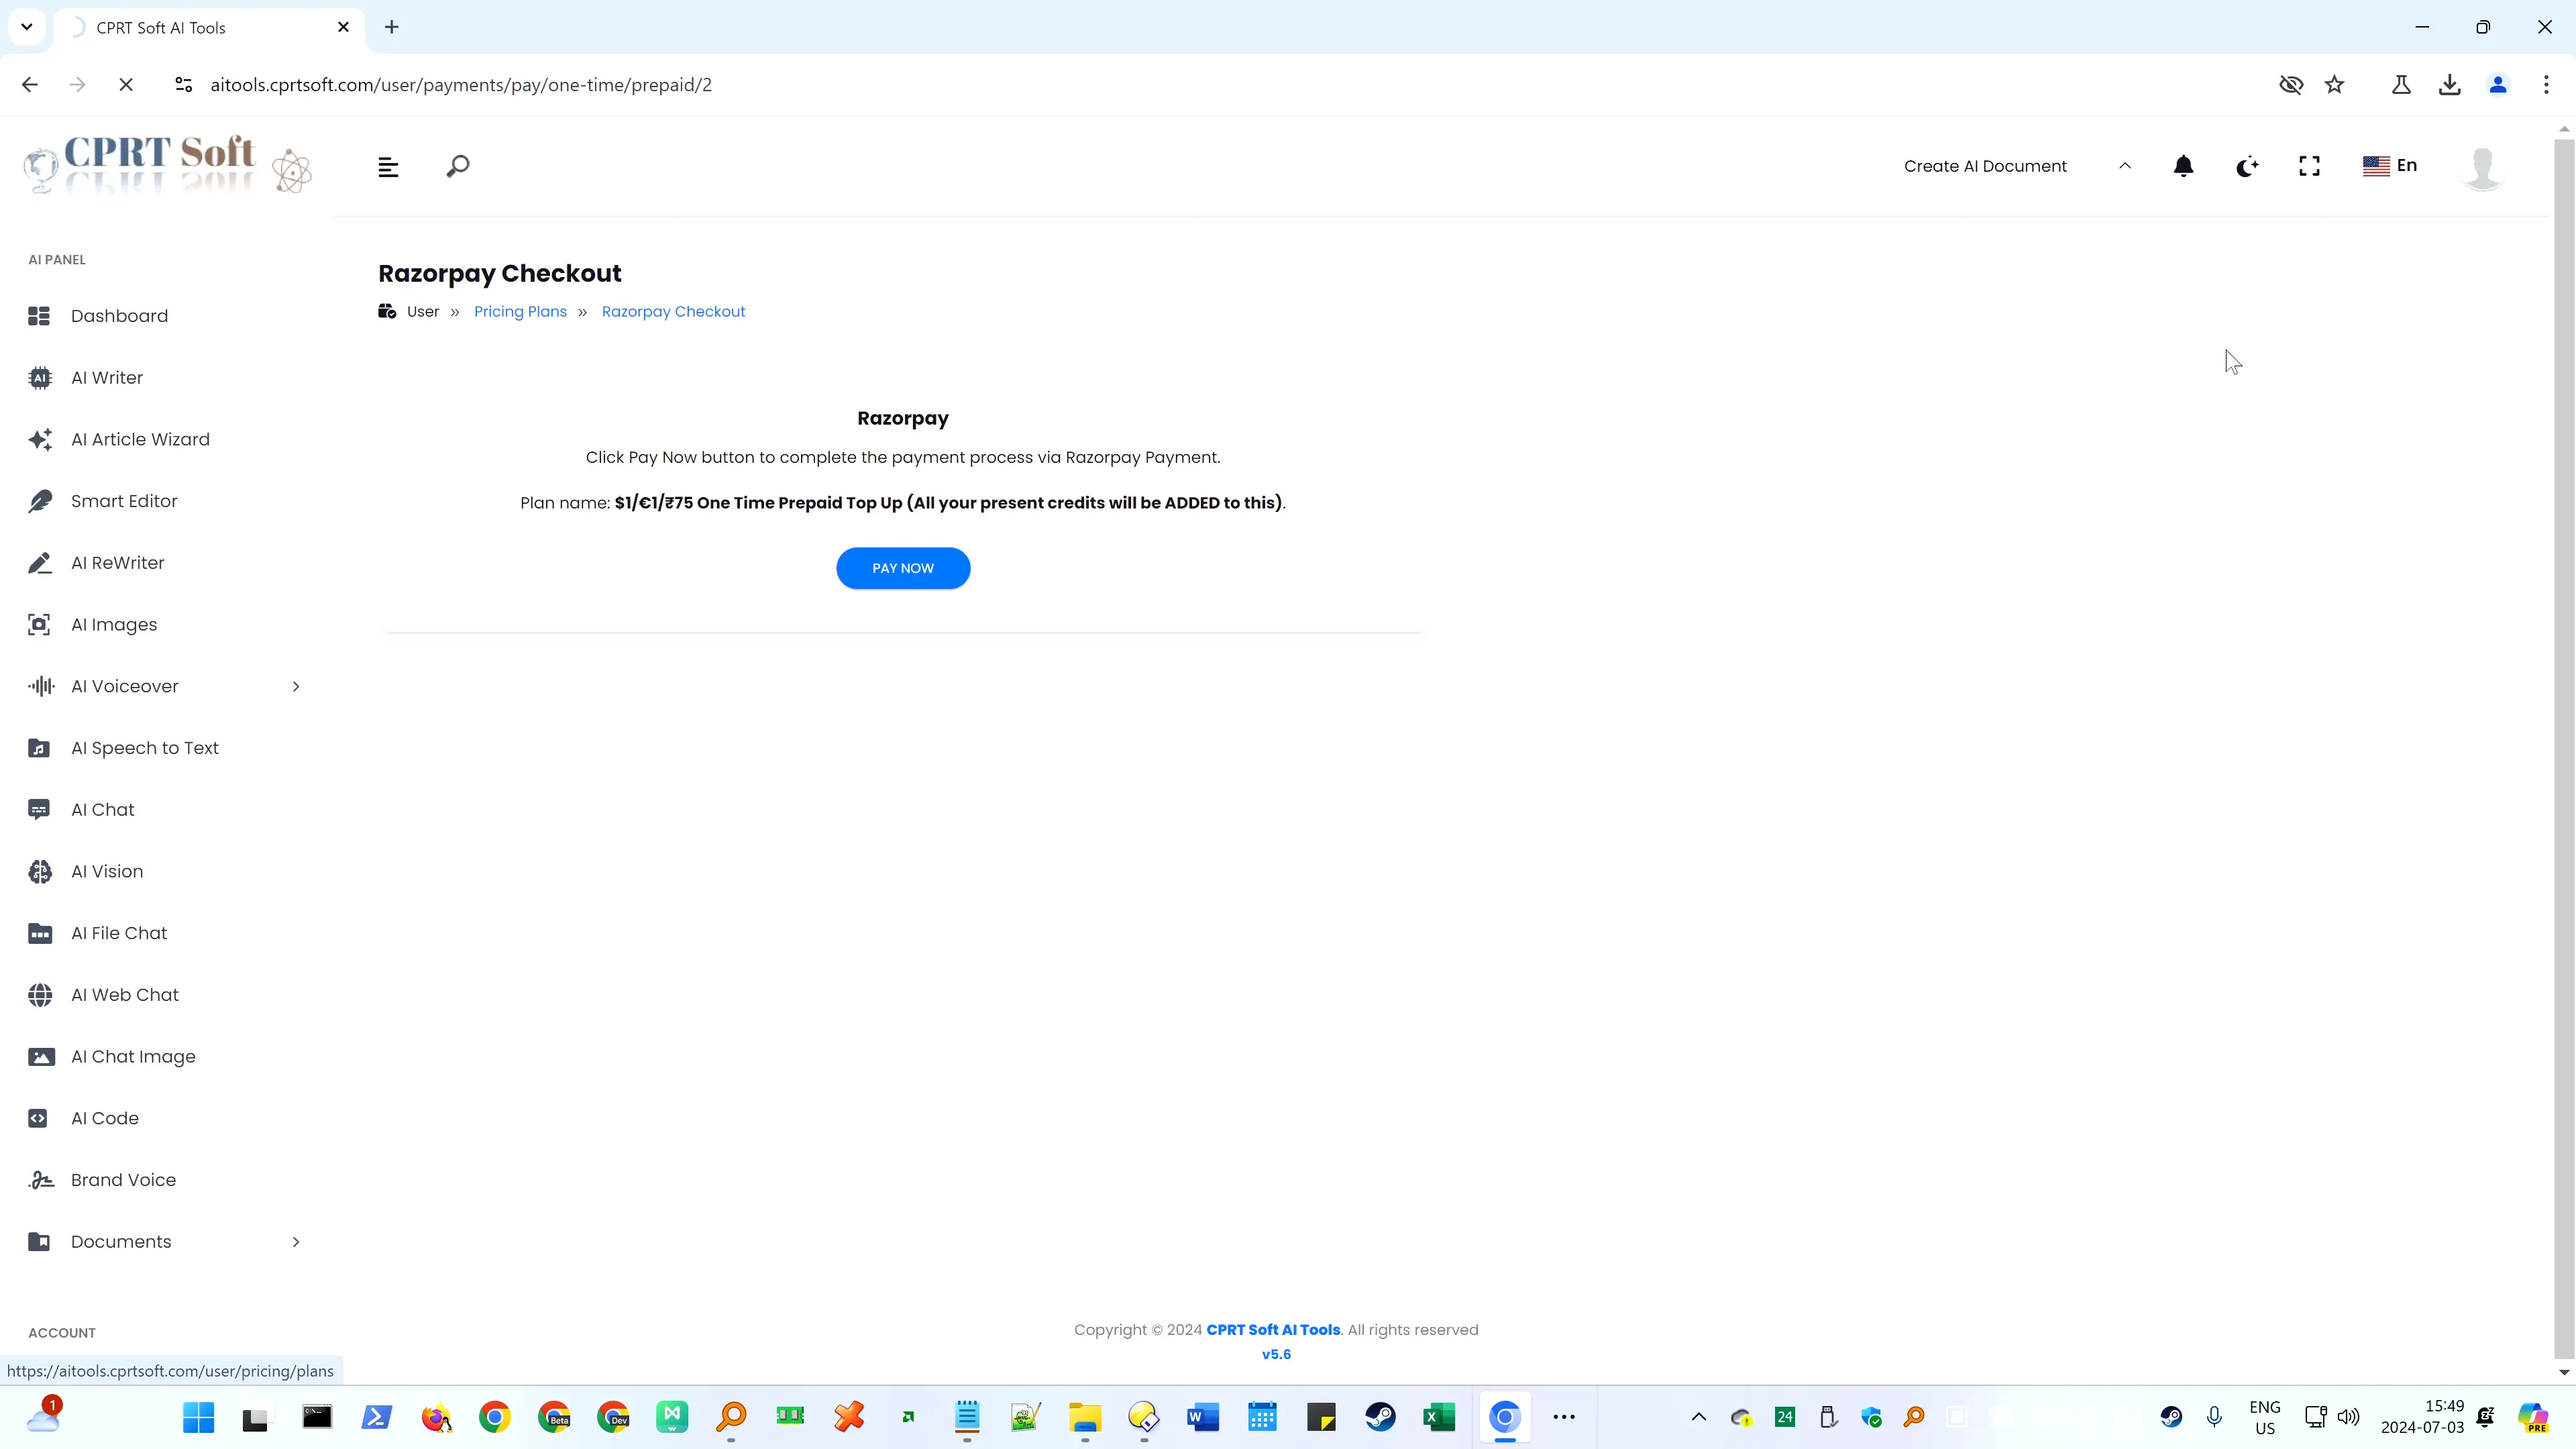Open the Pricing Plans breadcrumb link

click(520, 312)
